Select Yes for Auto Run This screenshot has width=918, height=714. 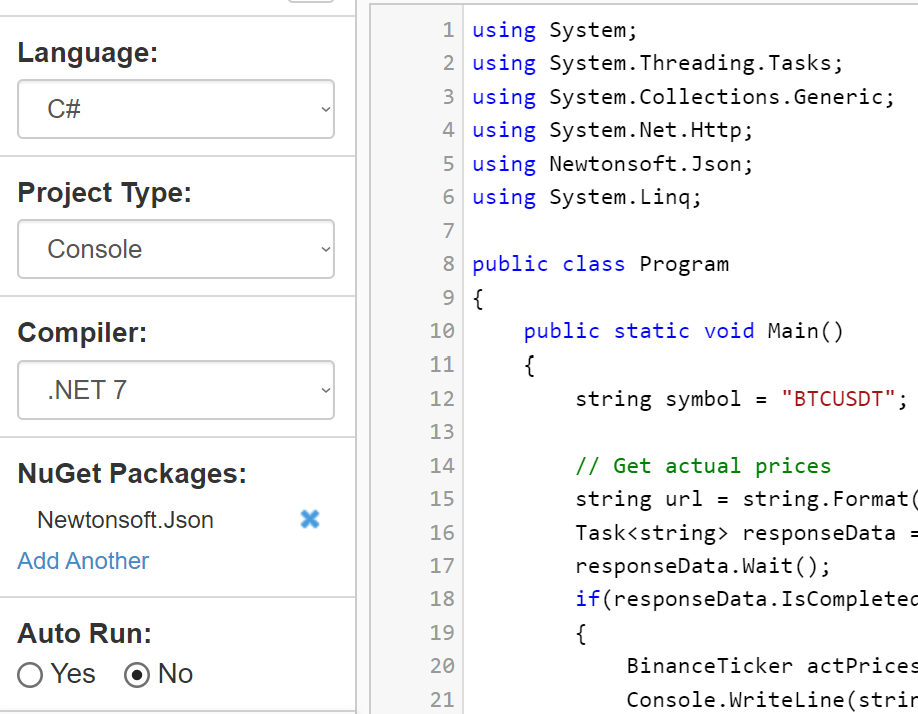pos(30,675)
